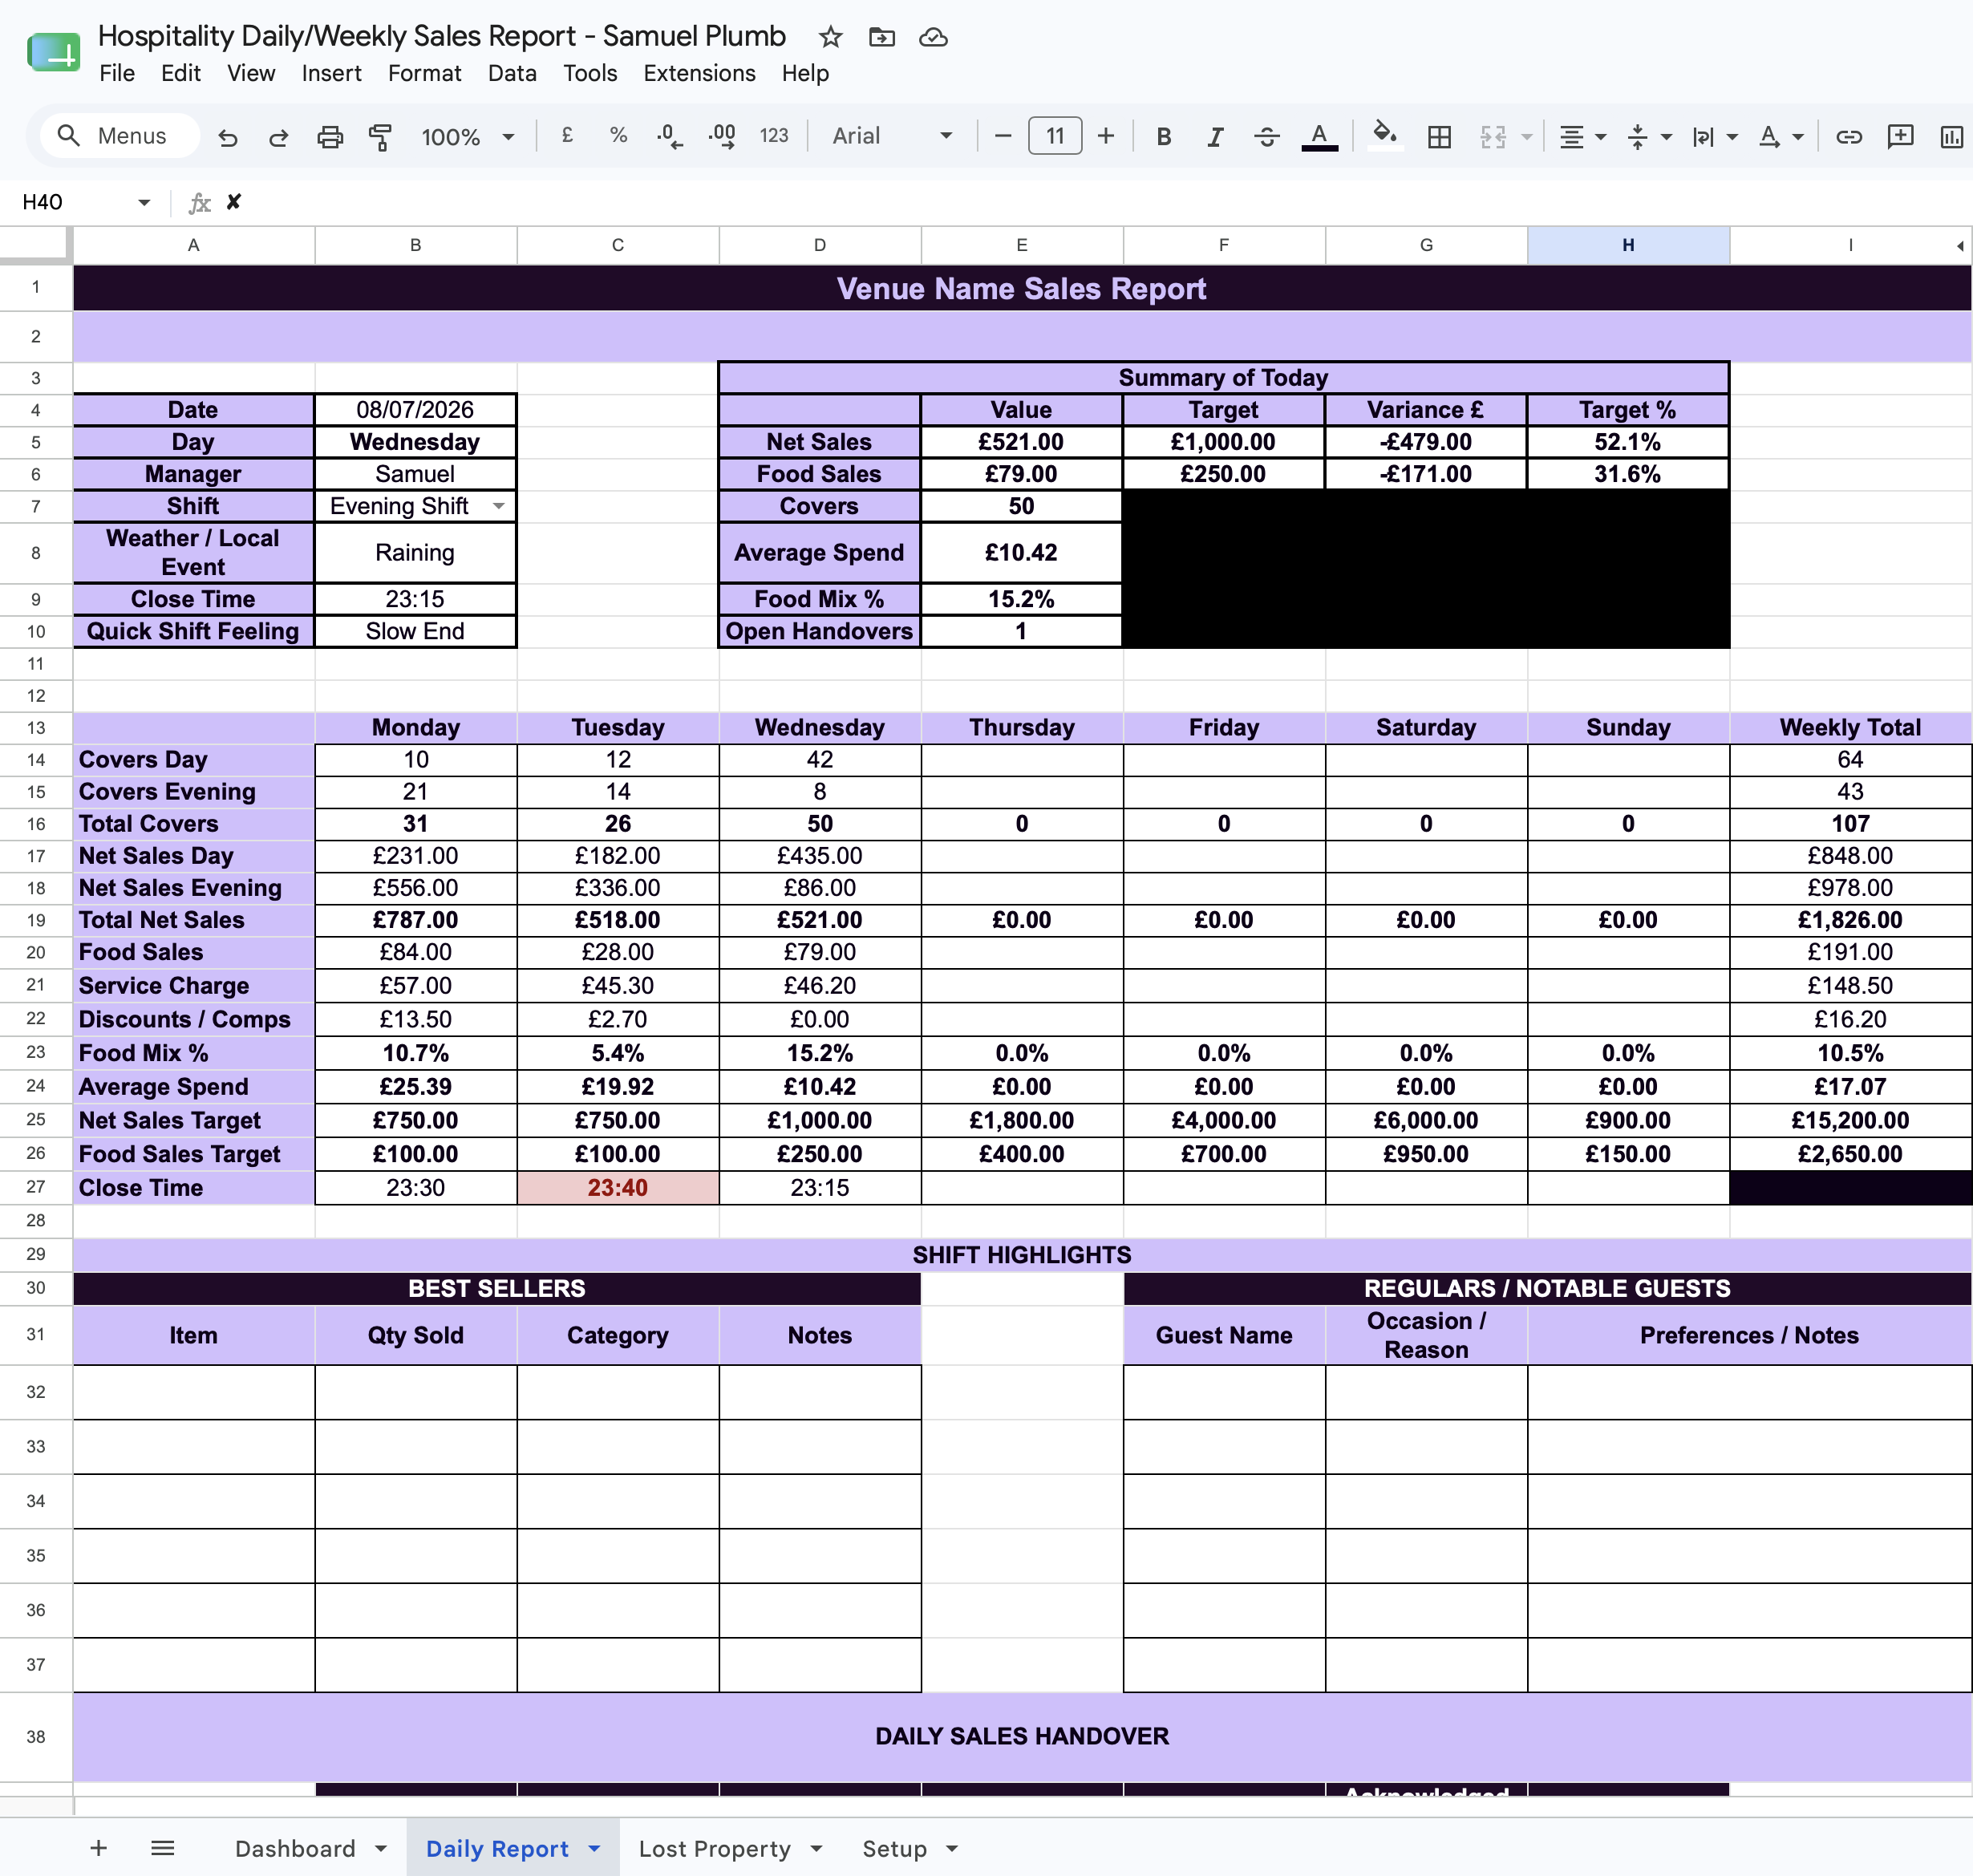Open the View menu
The height and width of the screenshot is (1876, 1973).
(251, 73)
